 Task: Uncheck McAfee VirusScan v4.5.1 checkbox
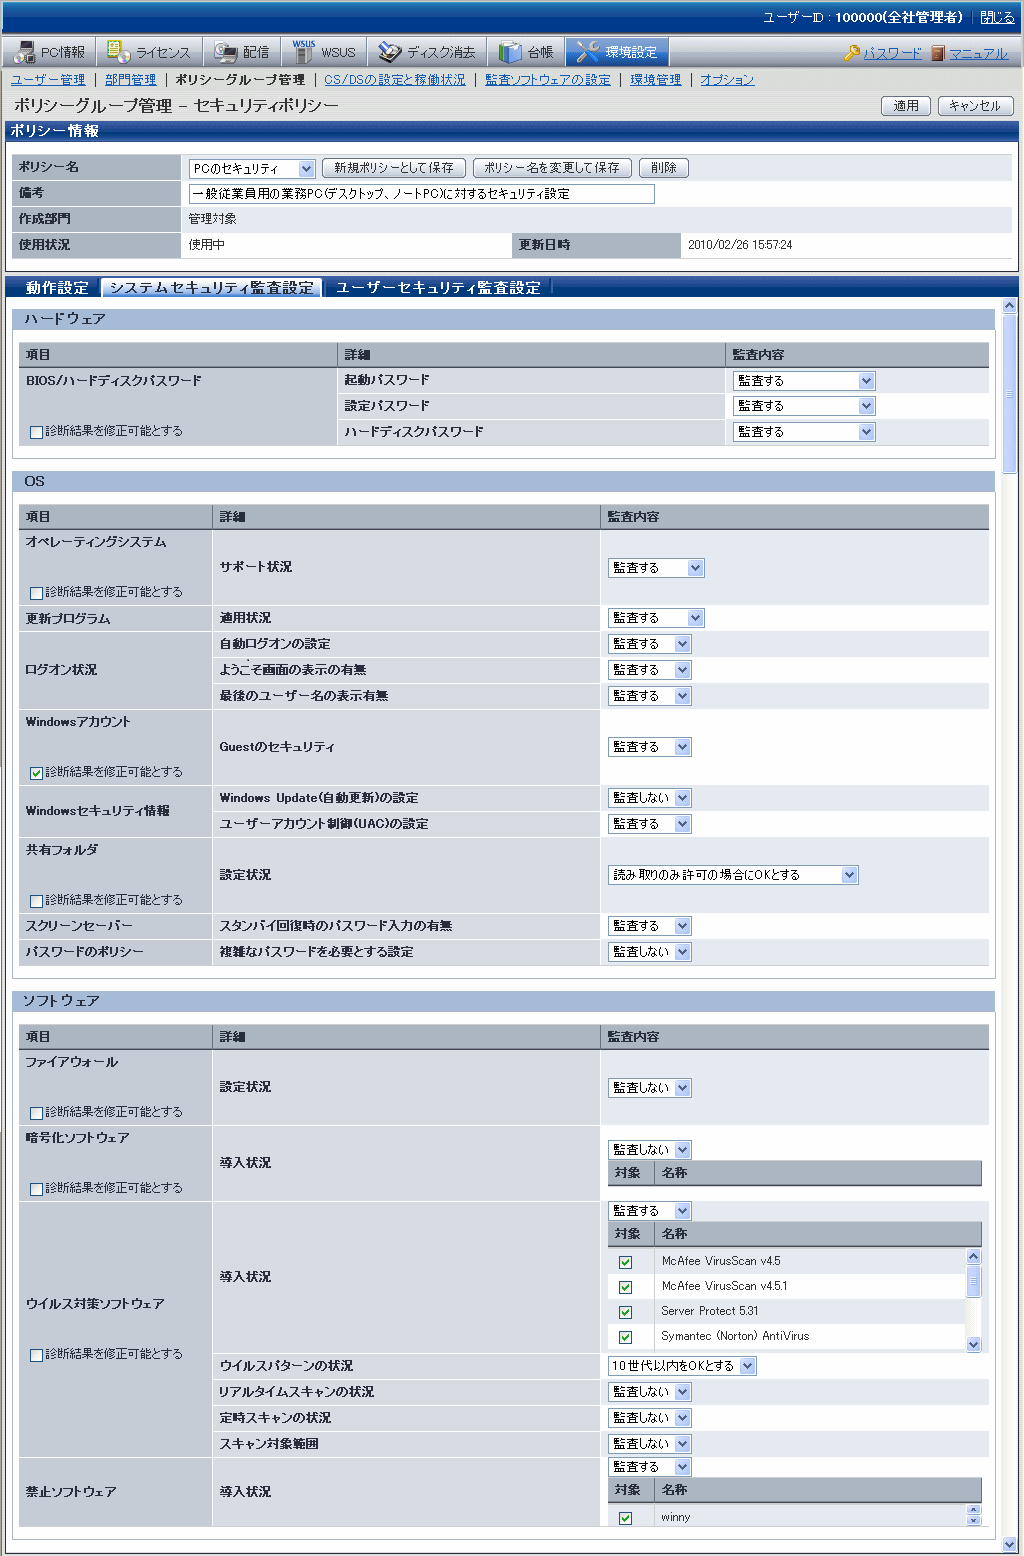pyautogui.click(x=626, y=1287)
